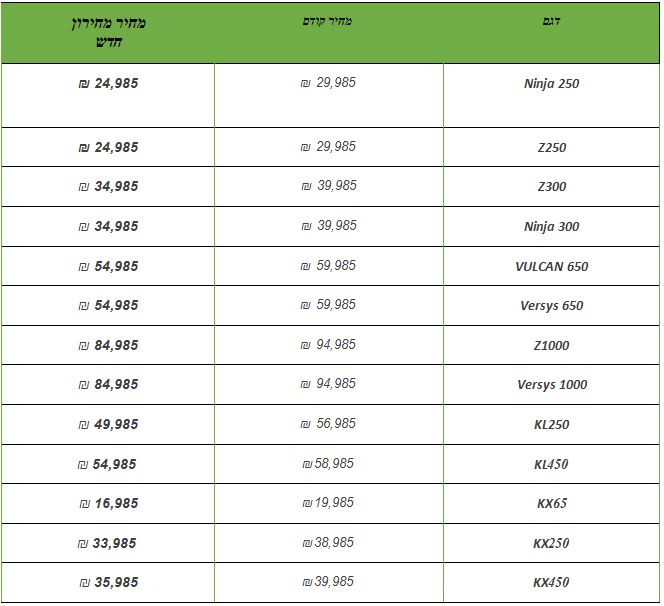Screen dimensions: 664x606
Task: Click the דגם column header
Action: coord(551,21)
